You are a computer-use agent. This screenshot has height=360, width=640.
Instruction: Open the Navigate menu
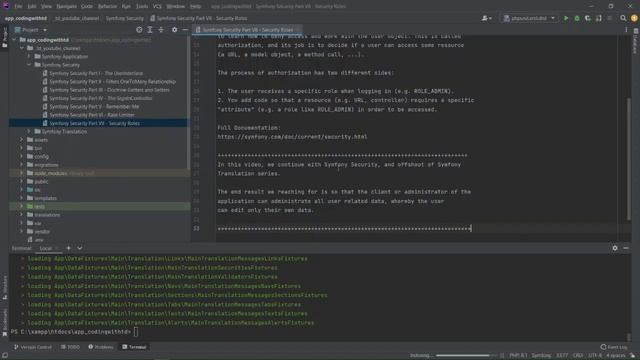tap(66, 6)
